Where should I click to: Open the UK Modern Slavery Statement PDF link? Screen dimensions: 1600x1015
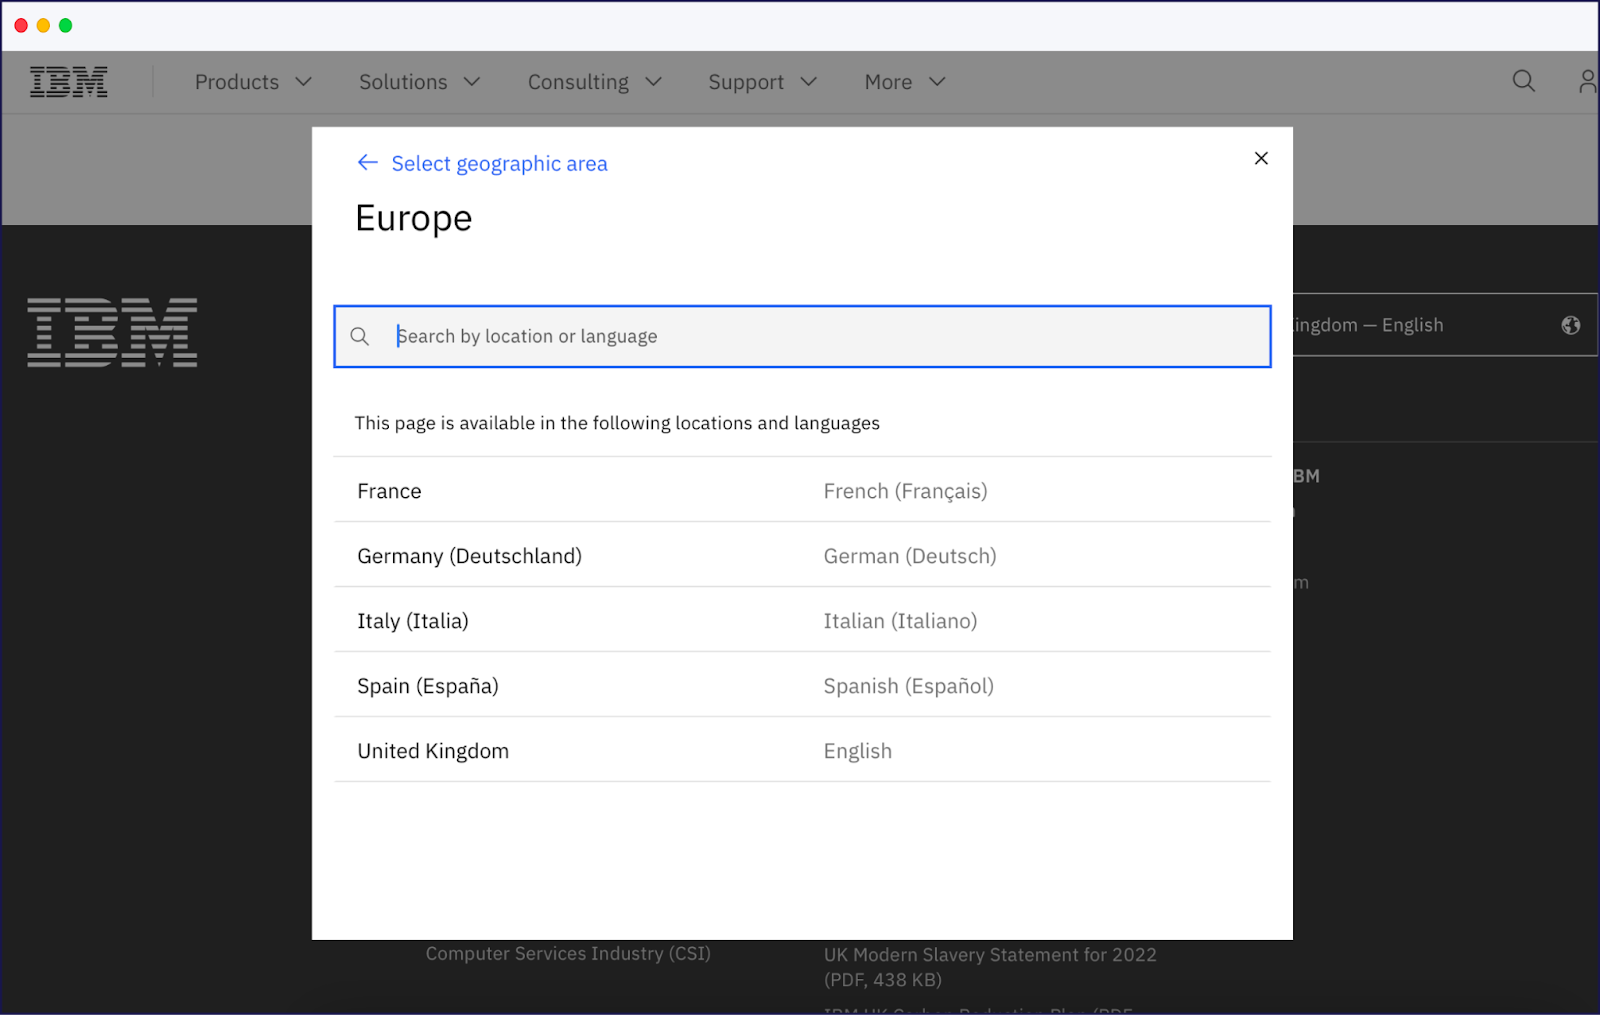coord(990,955)
